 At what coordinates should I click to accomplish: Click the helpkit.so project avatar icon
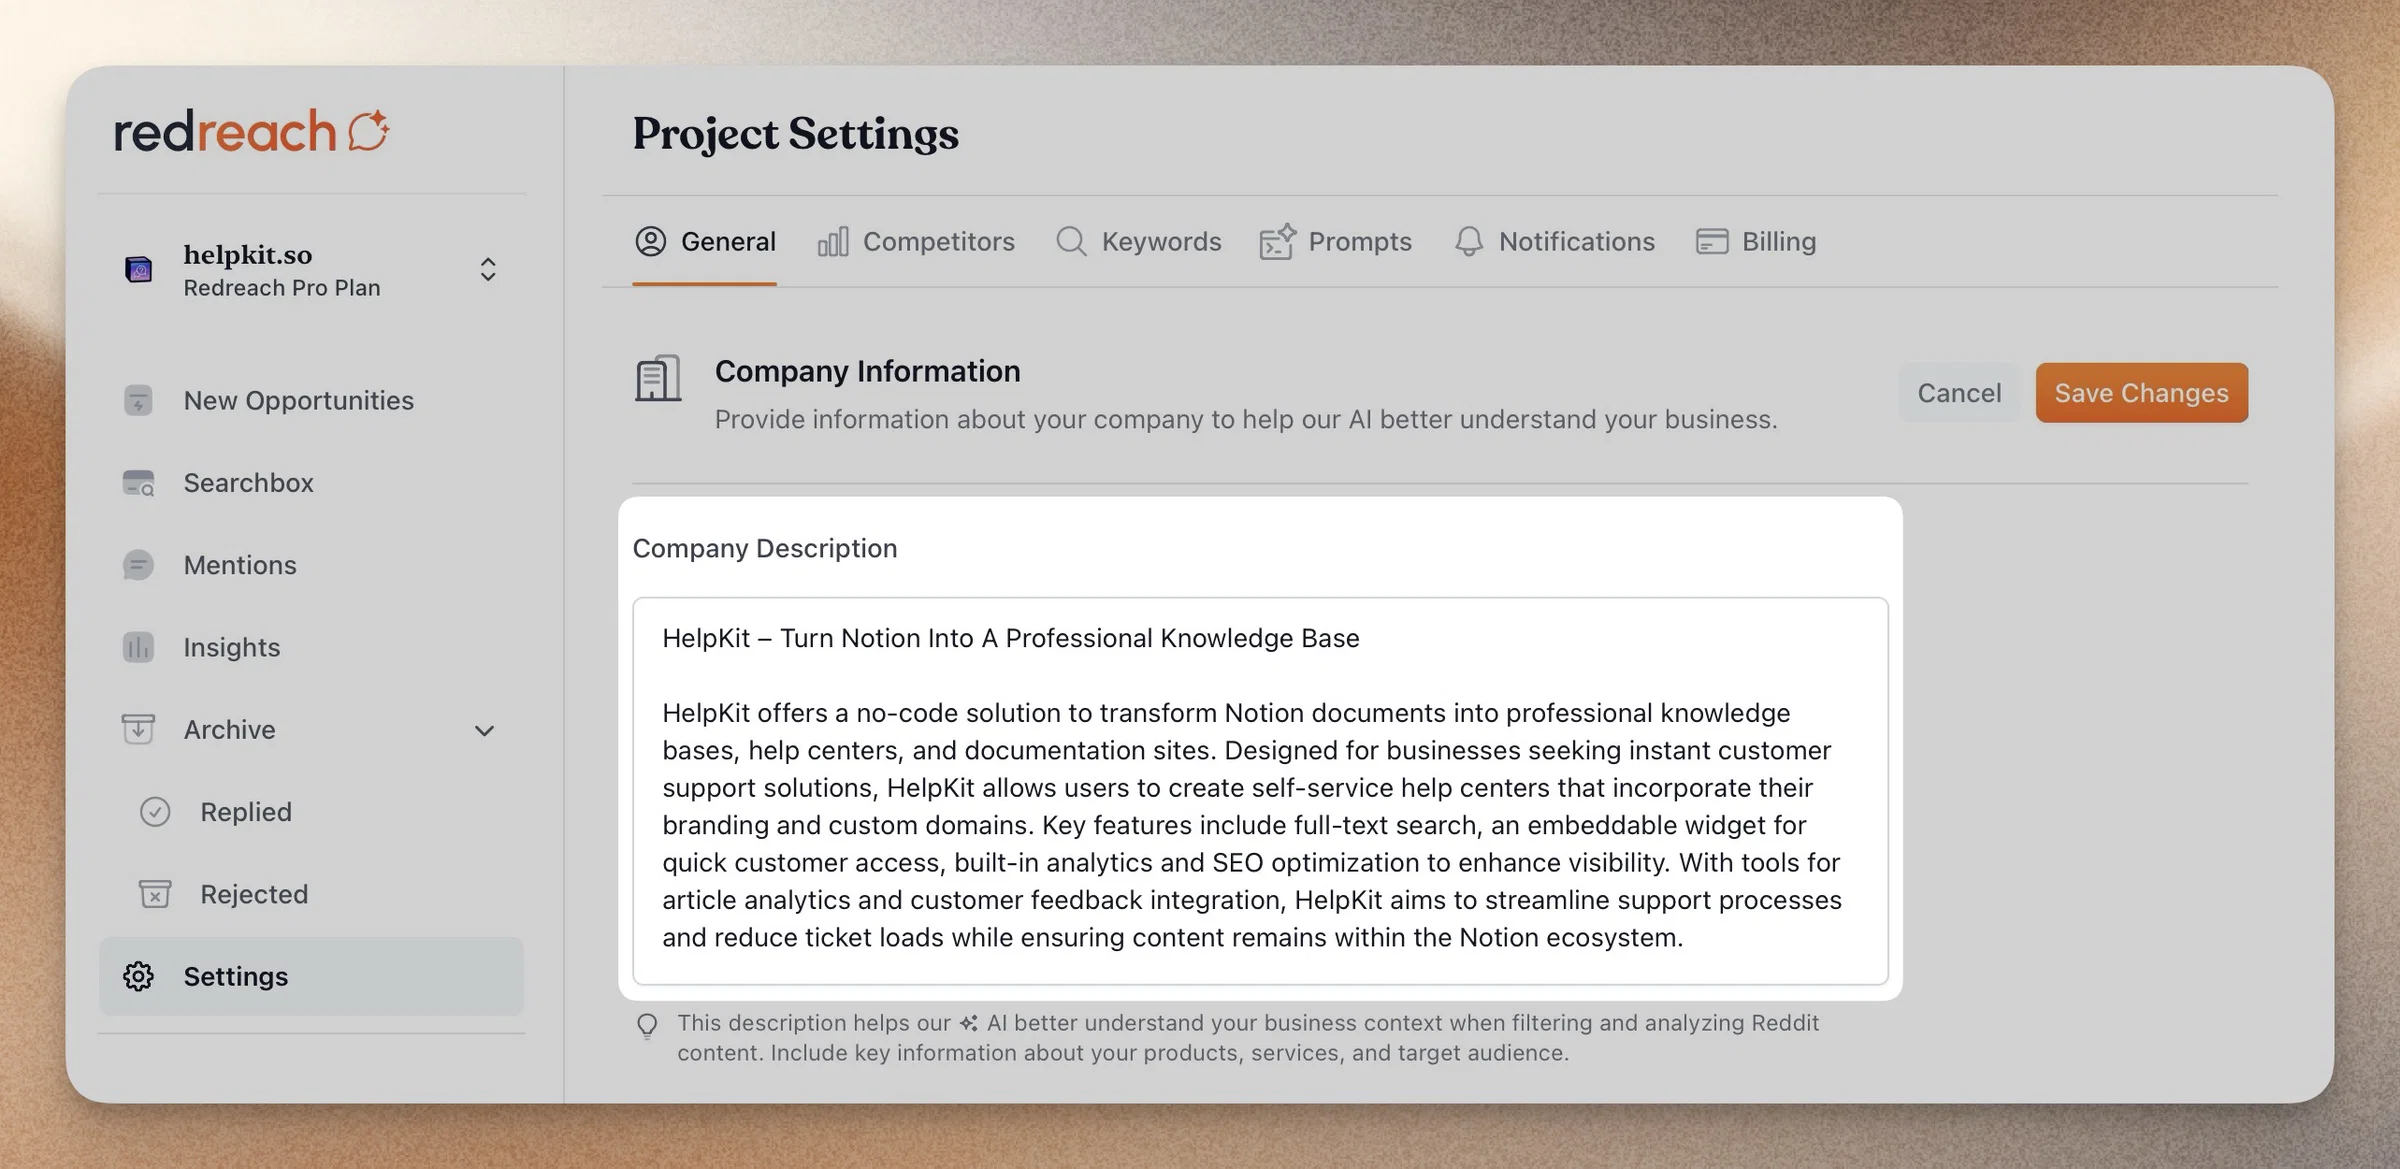click(x=139, y=269)
